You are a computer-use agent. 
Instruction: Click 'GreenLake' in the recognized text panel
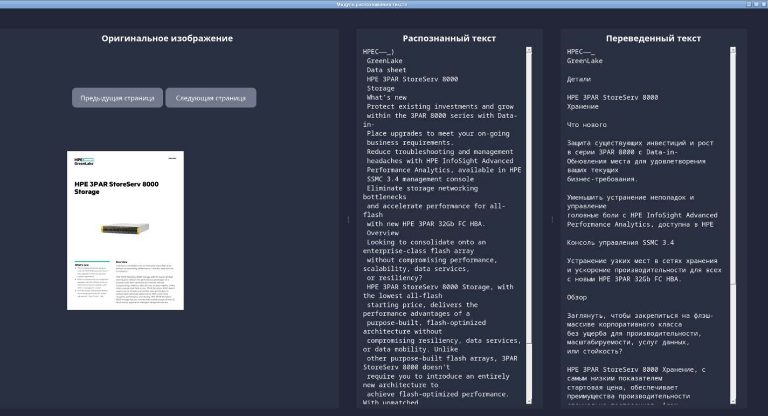[384, 61]
